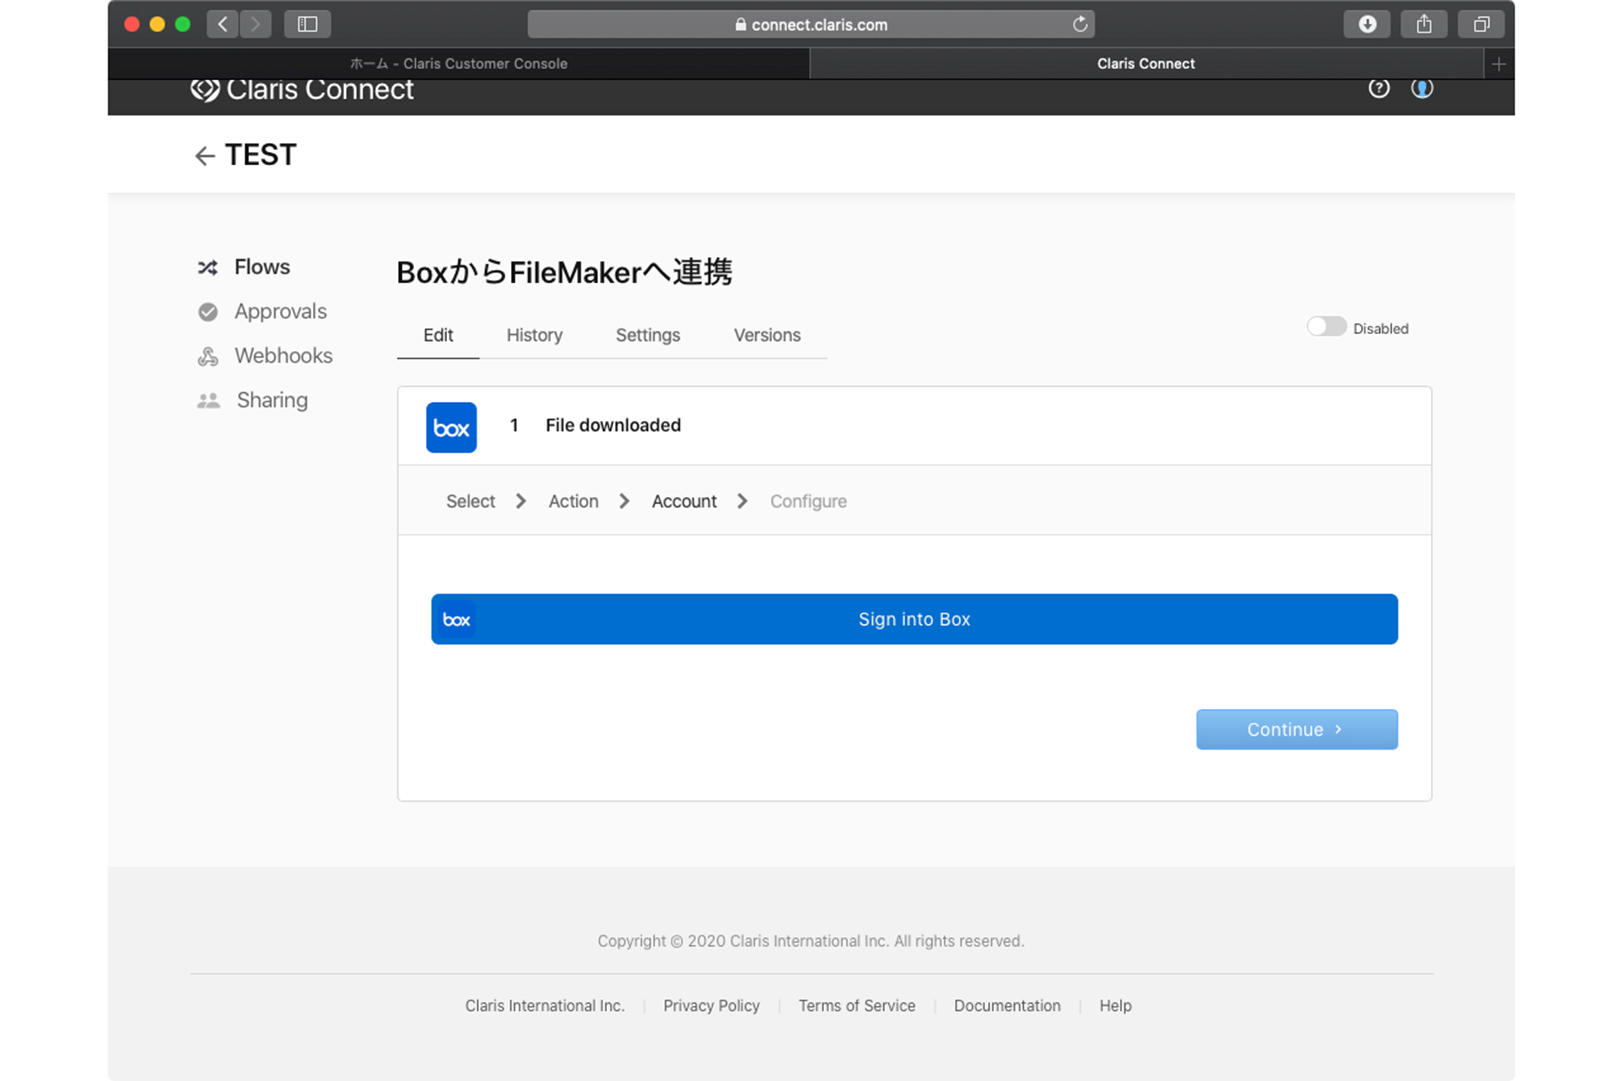1600x1081 pixels.
Task: Reload the page with the refresh icon
Action: pyautogui.click(x=1079, y=24)
